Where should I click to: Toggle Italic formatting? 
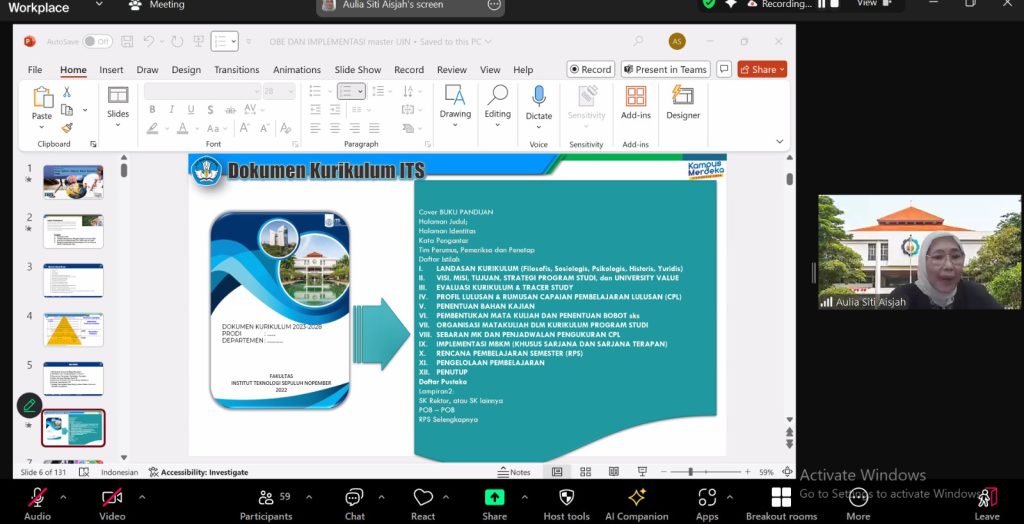point(171,109)
